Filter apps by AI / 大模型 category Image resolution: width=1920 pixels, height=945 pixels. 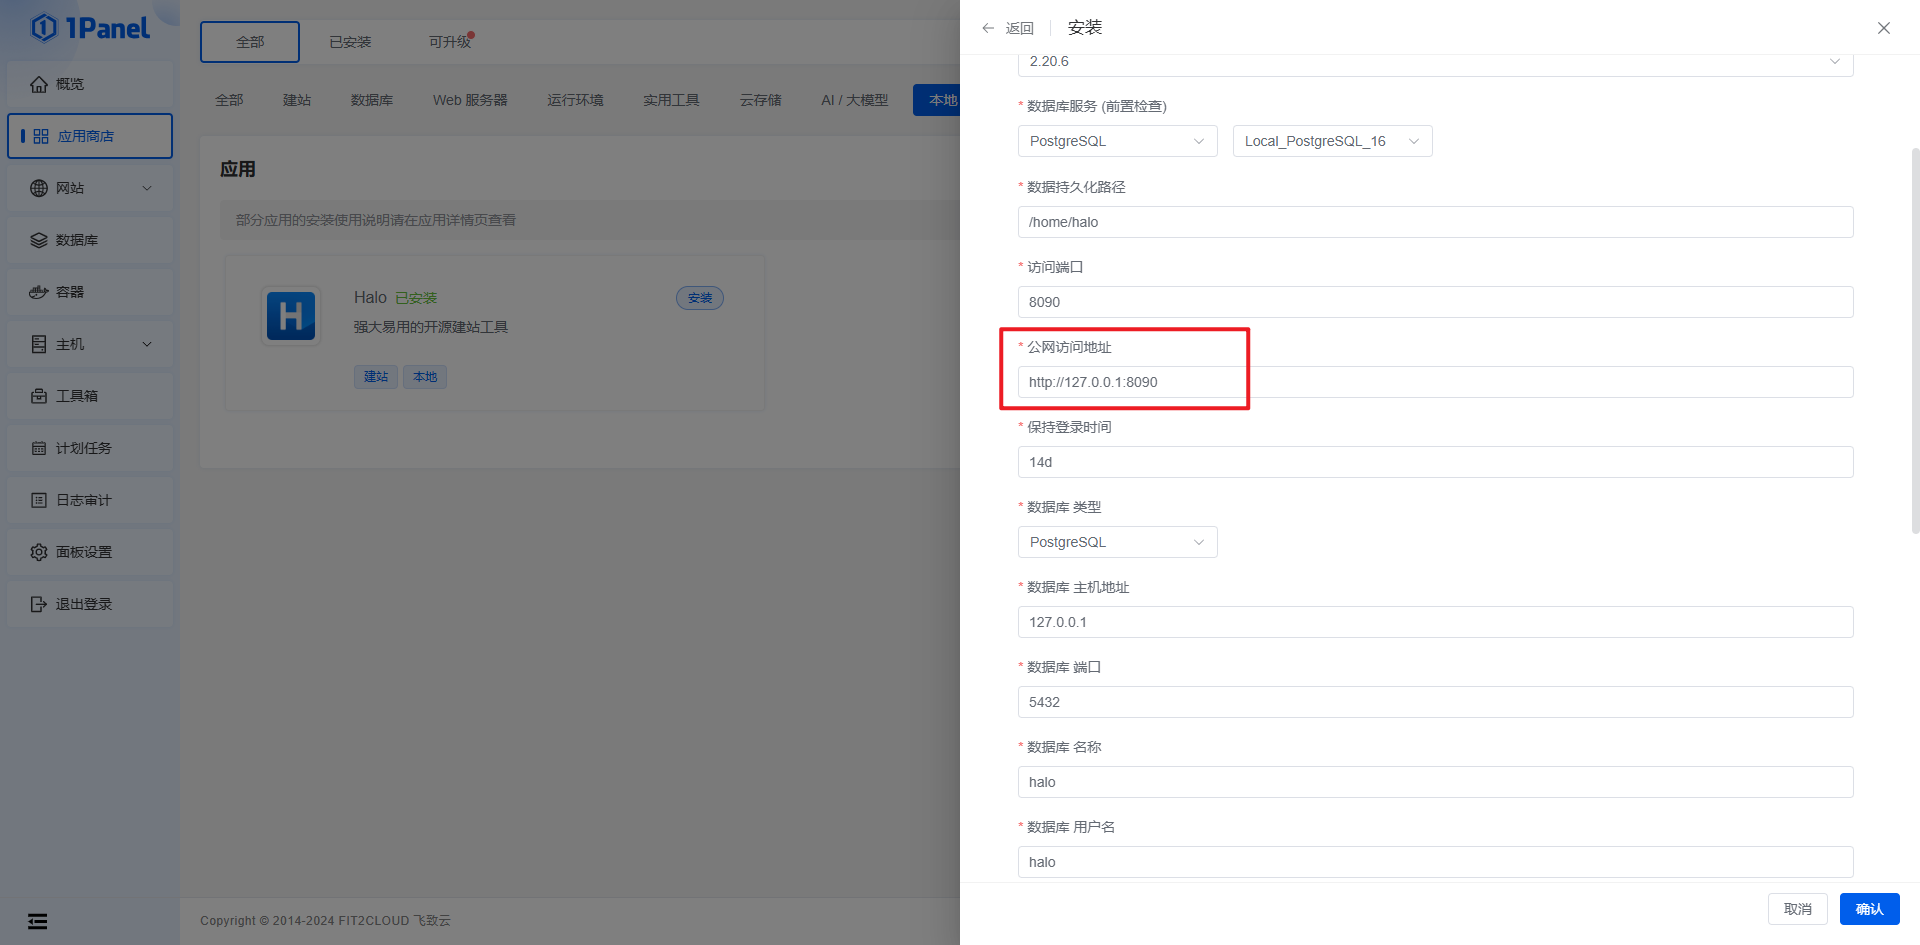pos(854,100)
